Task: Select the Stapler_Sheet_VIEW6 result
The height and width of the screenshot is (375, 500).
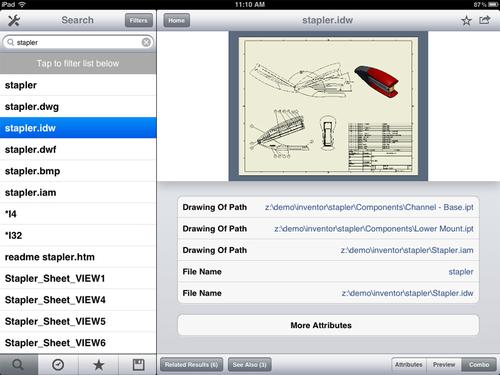Action: pos(78,343)
